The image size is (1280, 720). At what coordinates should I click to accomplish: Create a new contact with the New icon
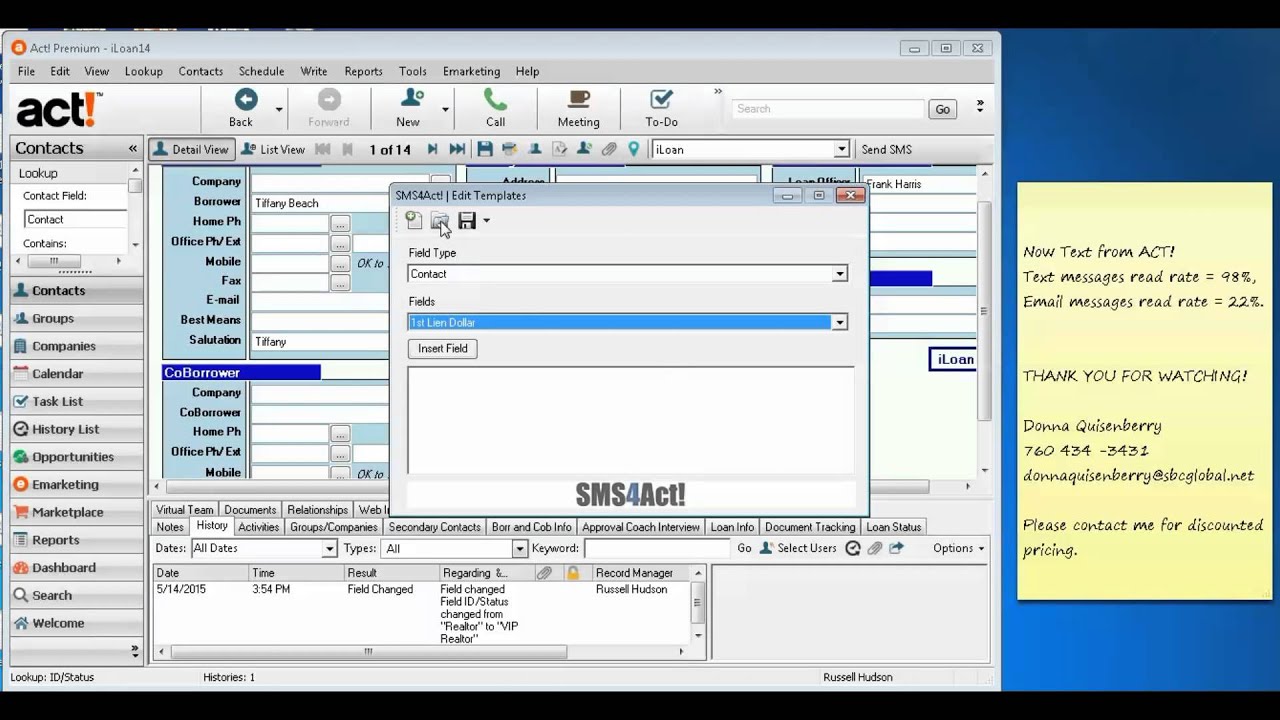(x=410, y=100)
